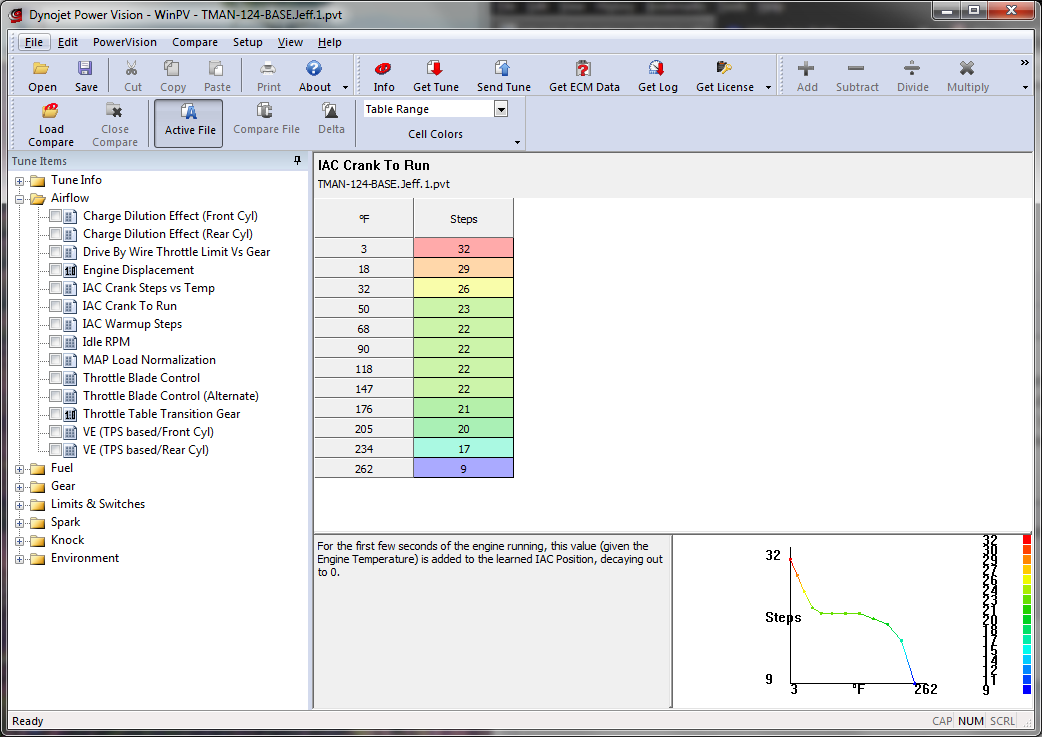Click the red legend color swatch
Screen dimensions: 1042x737
pos(1026,540)
